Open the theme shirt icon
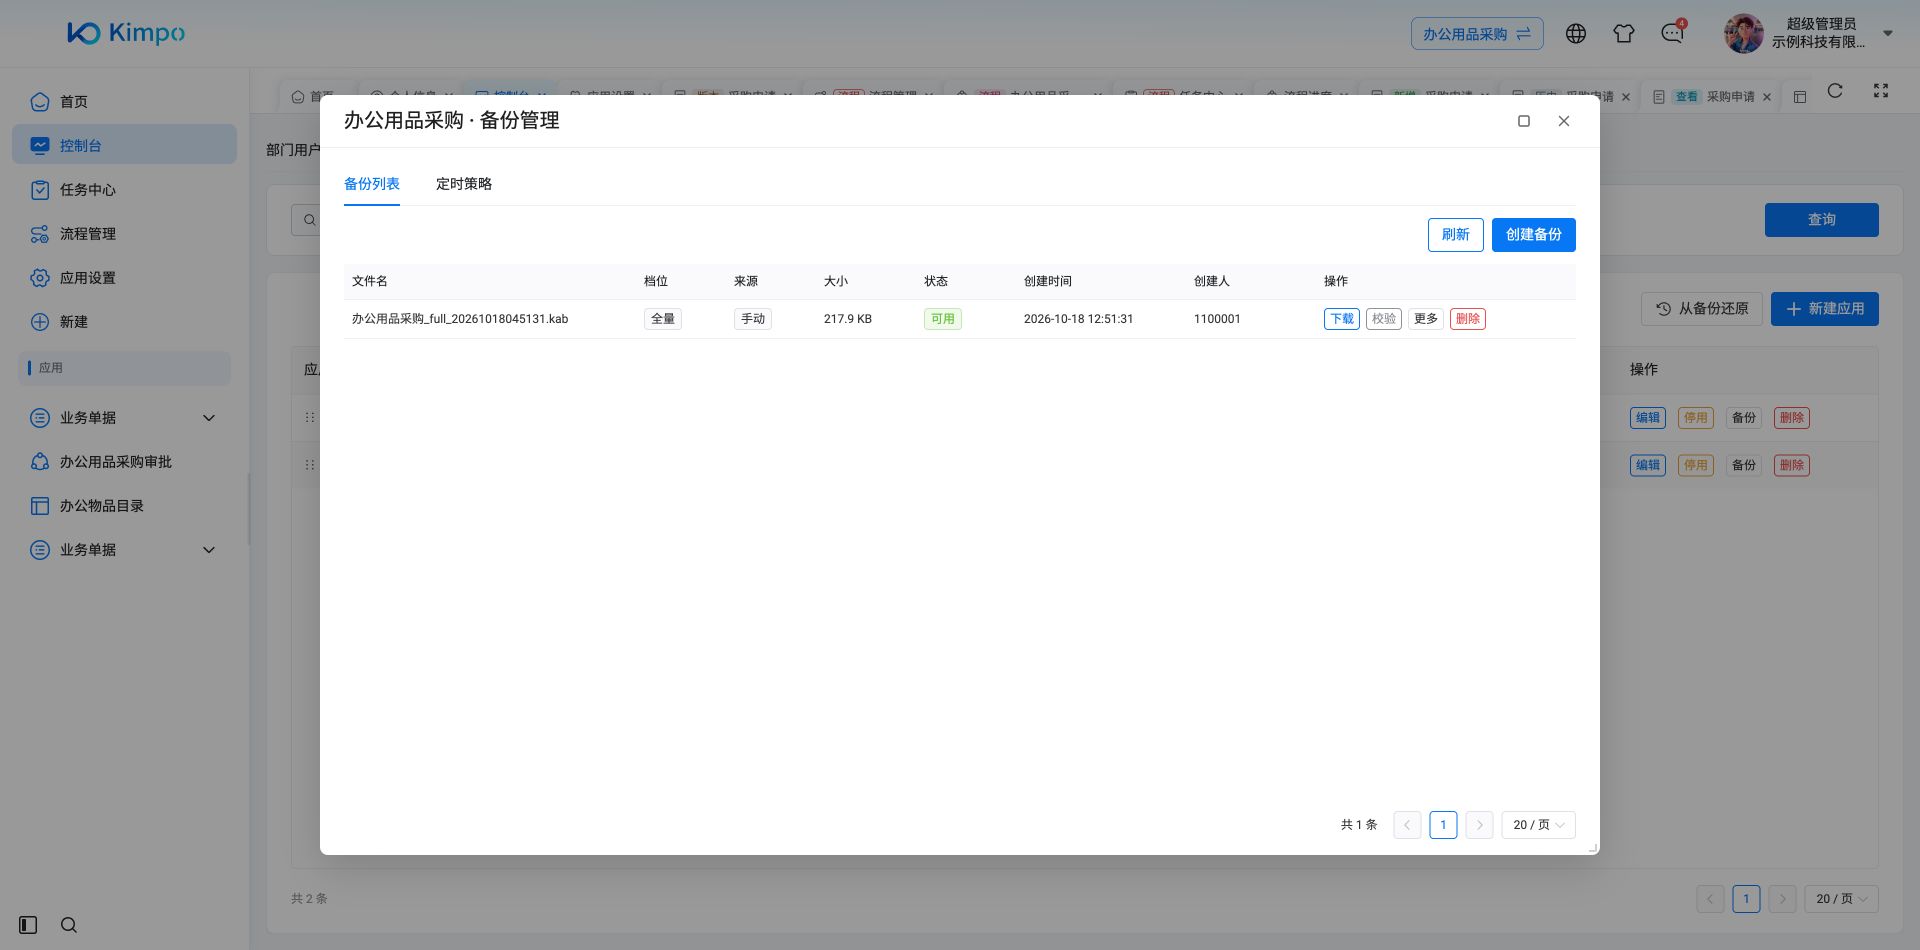The width and height of the screenshot is (1920, 950). coord(1624,34)
